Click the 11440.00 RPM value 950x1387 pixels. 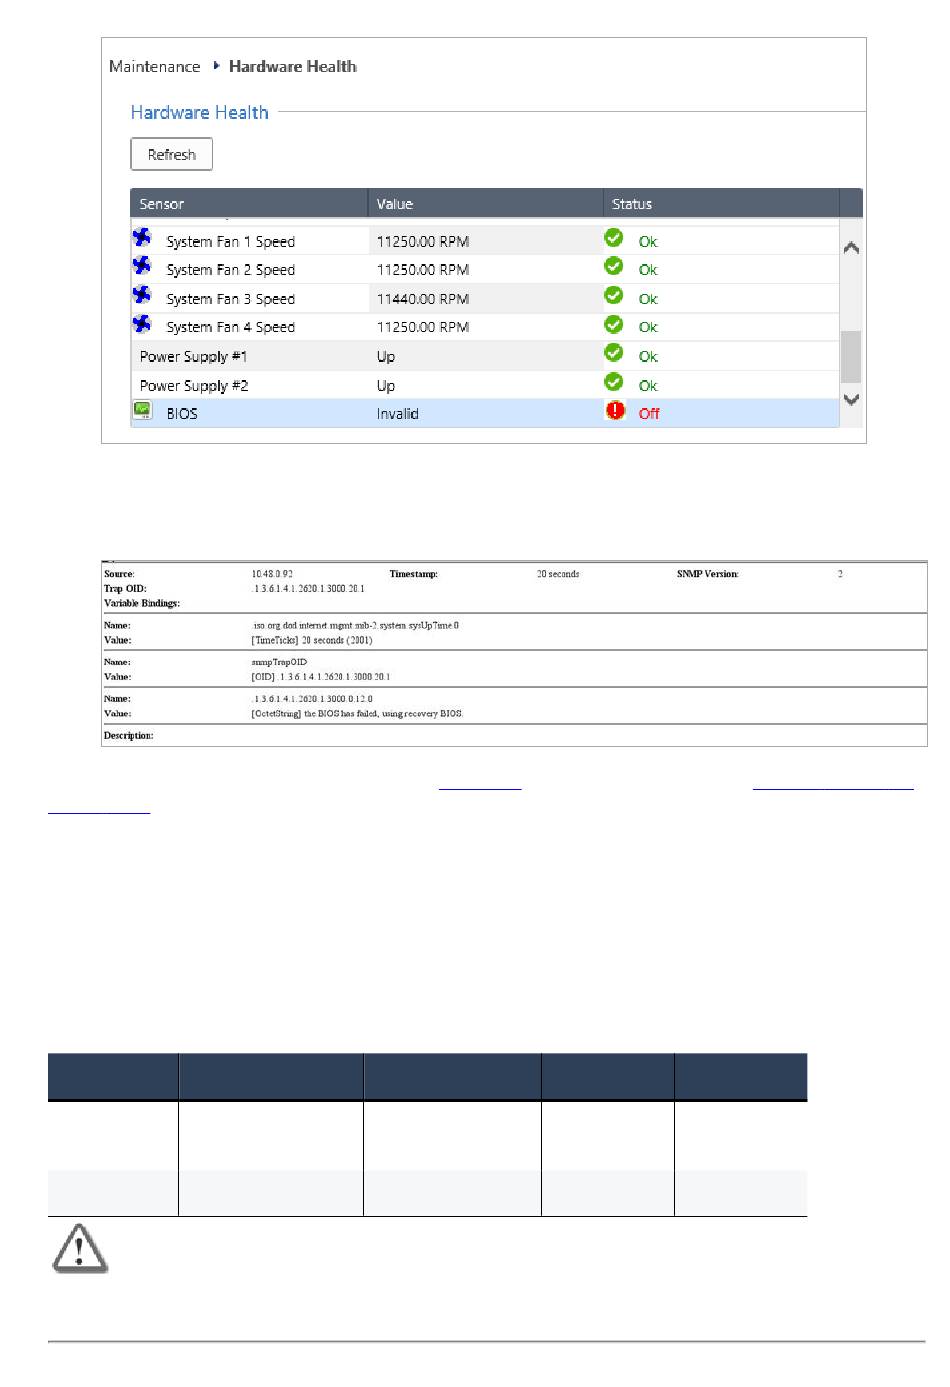pyautogui.click(x=423, y=299)
